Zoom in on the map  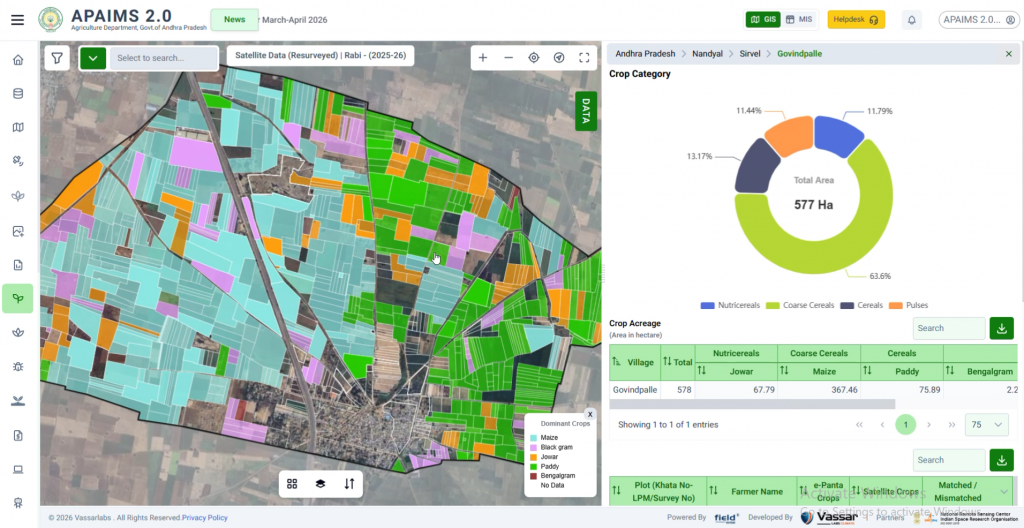tap(483, 58)
